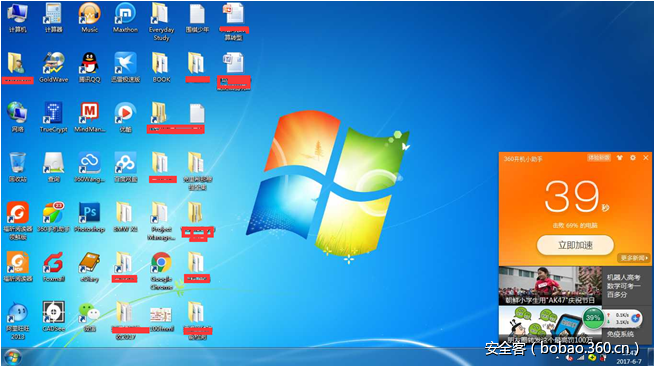Select the 围城少年 document file

point(197,18)
